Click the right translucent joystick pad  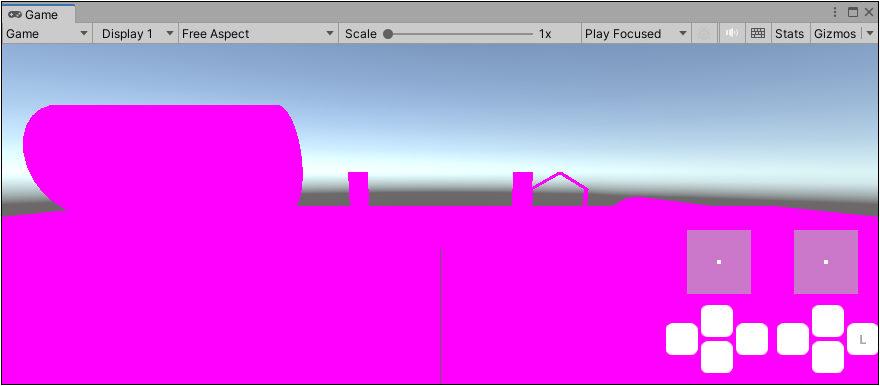(826, 261)
